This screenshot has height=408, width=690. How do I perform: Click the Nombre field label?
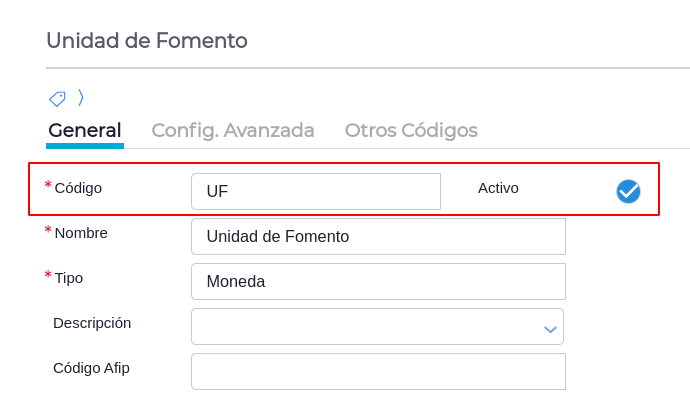pos(81,233)
